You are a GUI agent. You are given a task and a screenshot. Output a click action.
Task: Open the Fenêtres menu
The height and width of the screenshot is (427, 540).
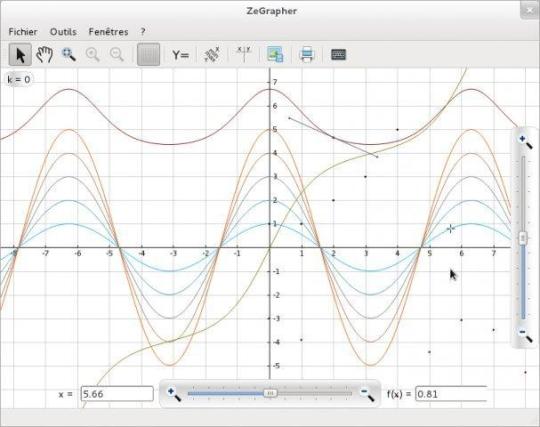[x=108, y=32]
